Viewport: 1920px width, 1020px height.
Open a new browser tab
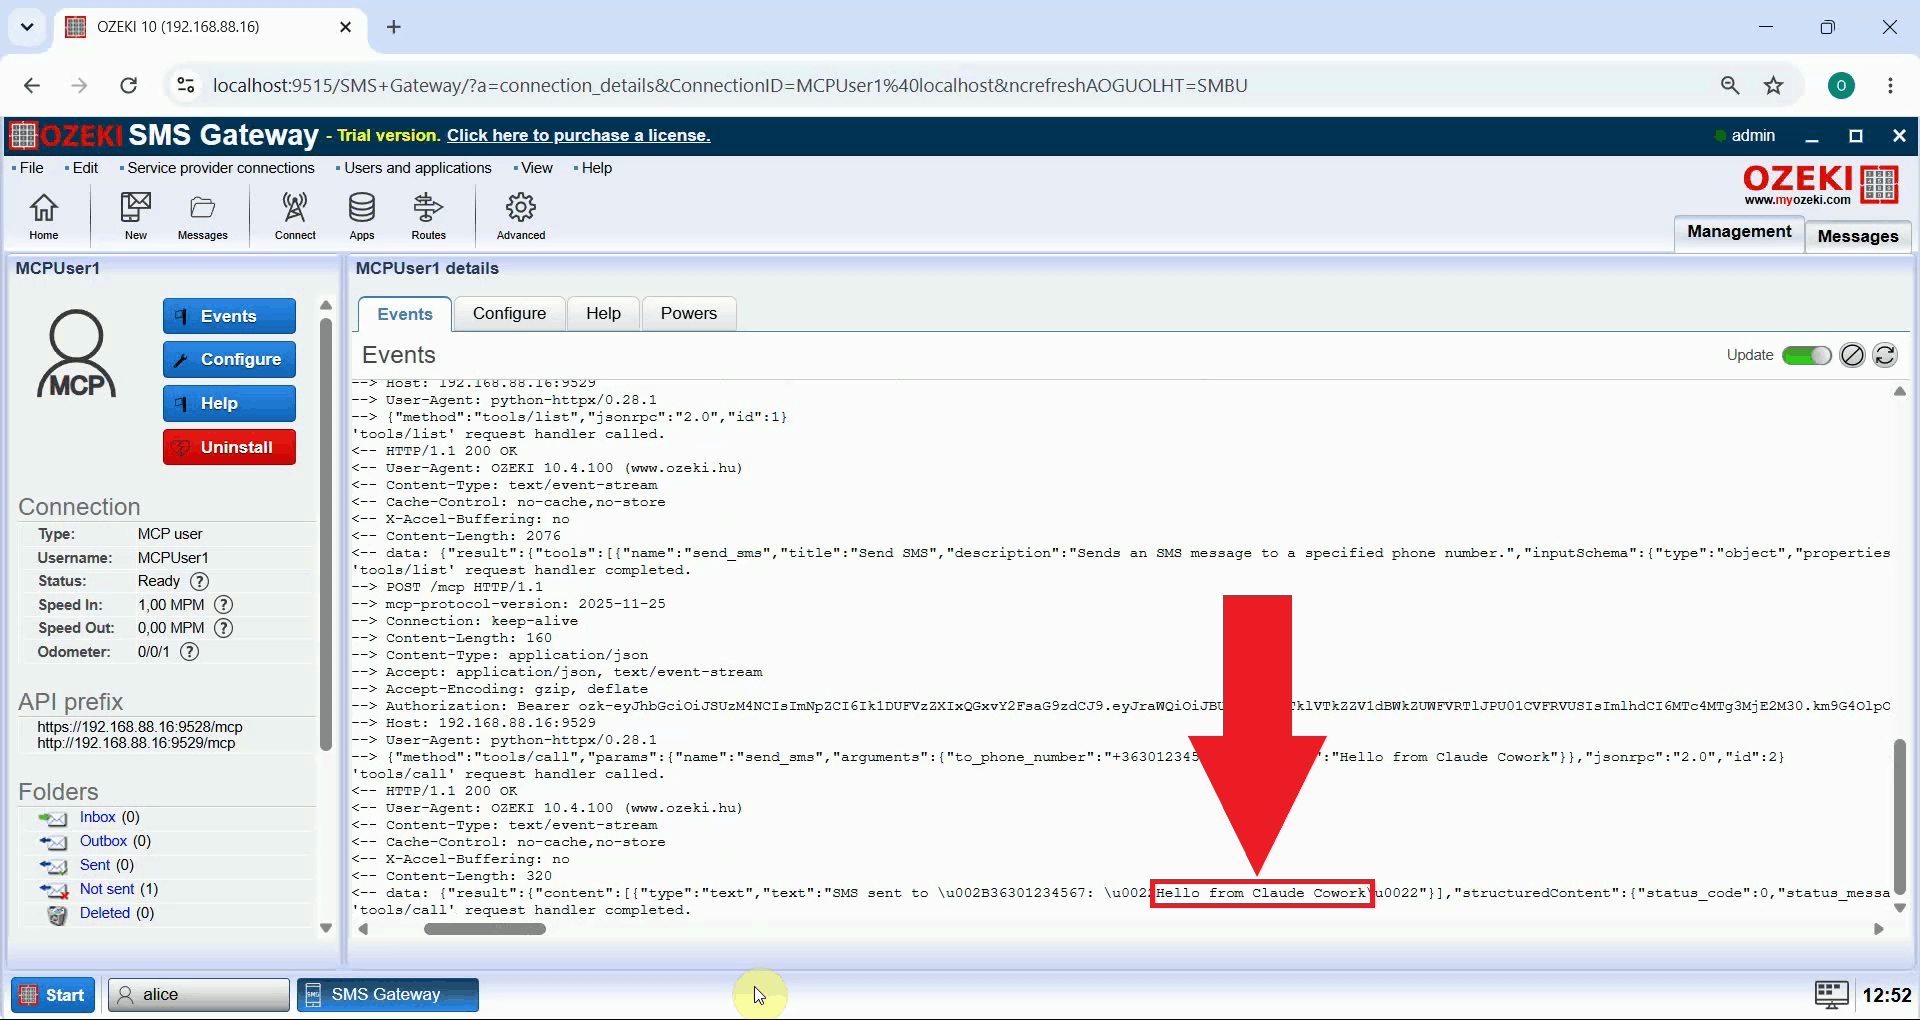click(x=394, y=27)
